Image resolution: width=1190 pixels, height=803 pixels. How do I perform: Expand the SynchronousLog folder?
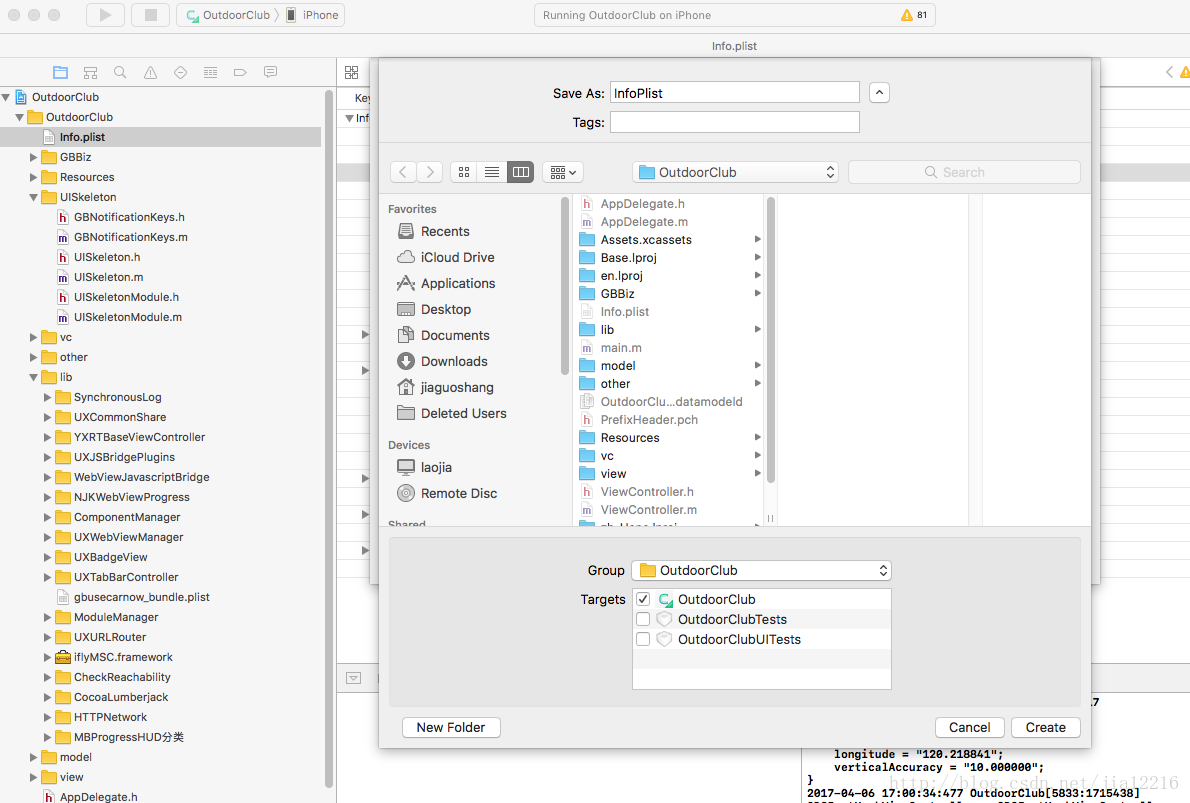(x=47, y=397)
